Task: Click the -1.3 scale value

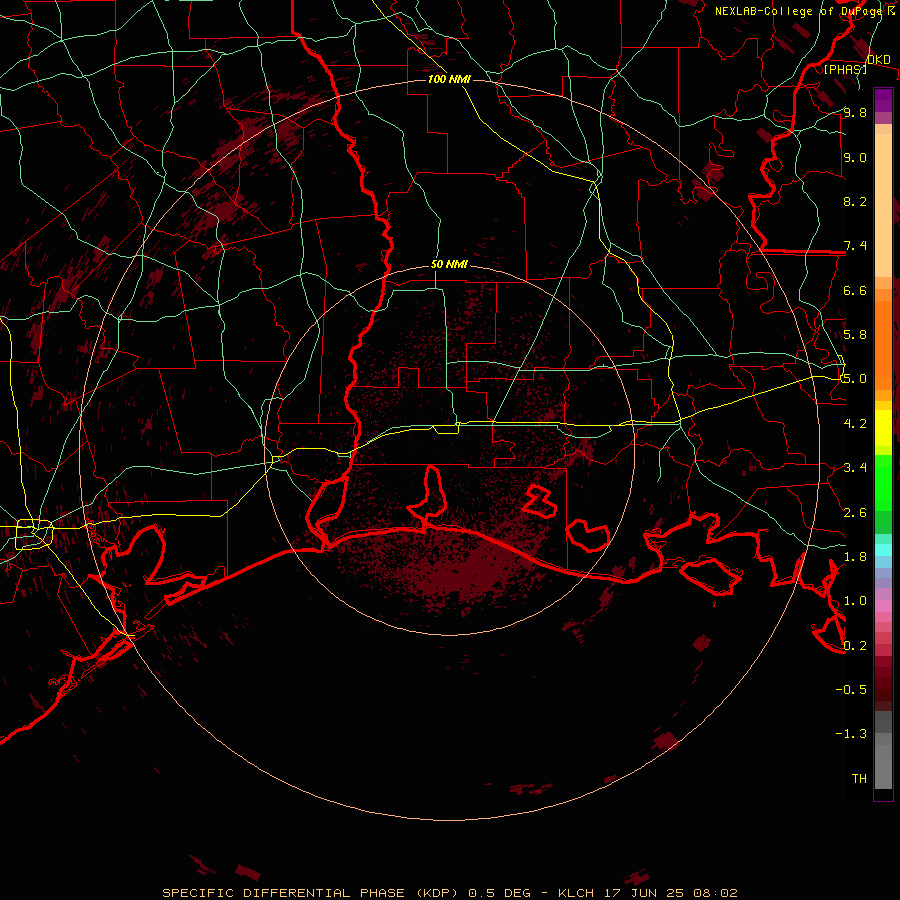Action: tap(851, 734)
